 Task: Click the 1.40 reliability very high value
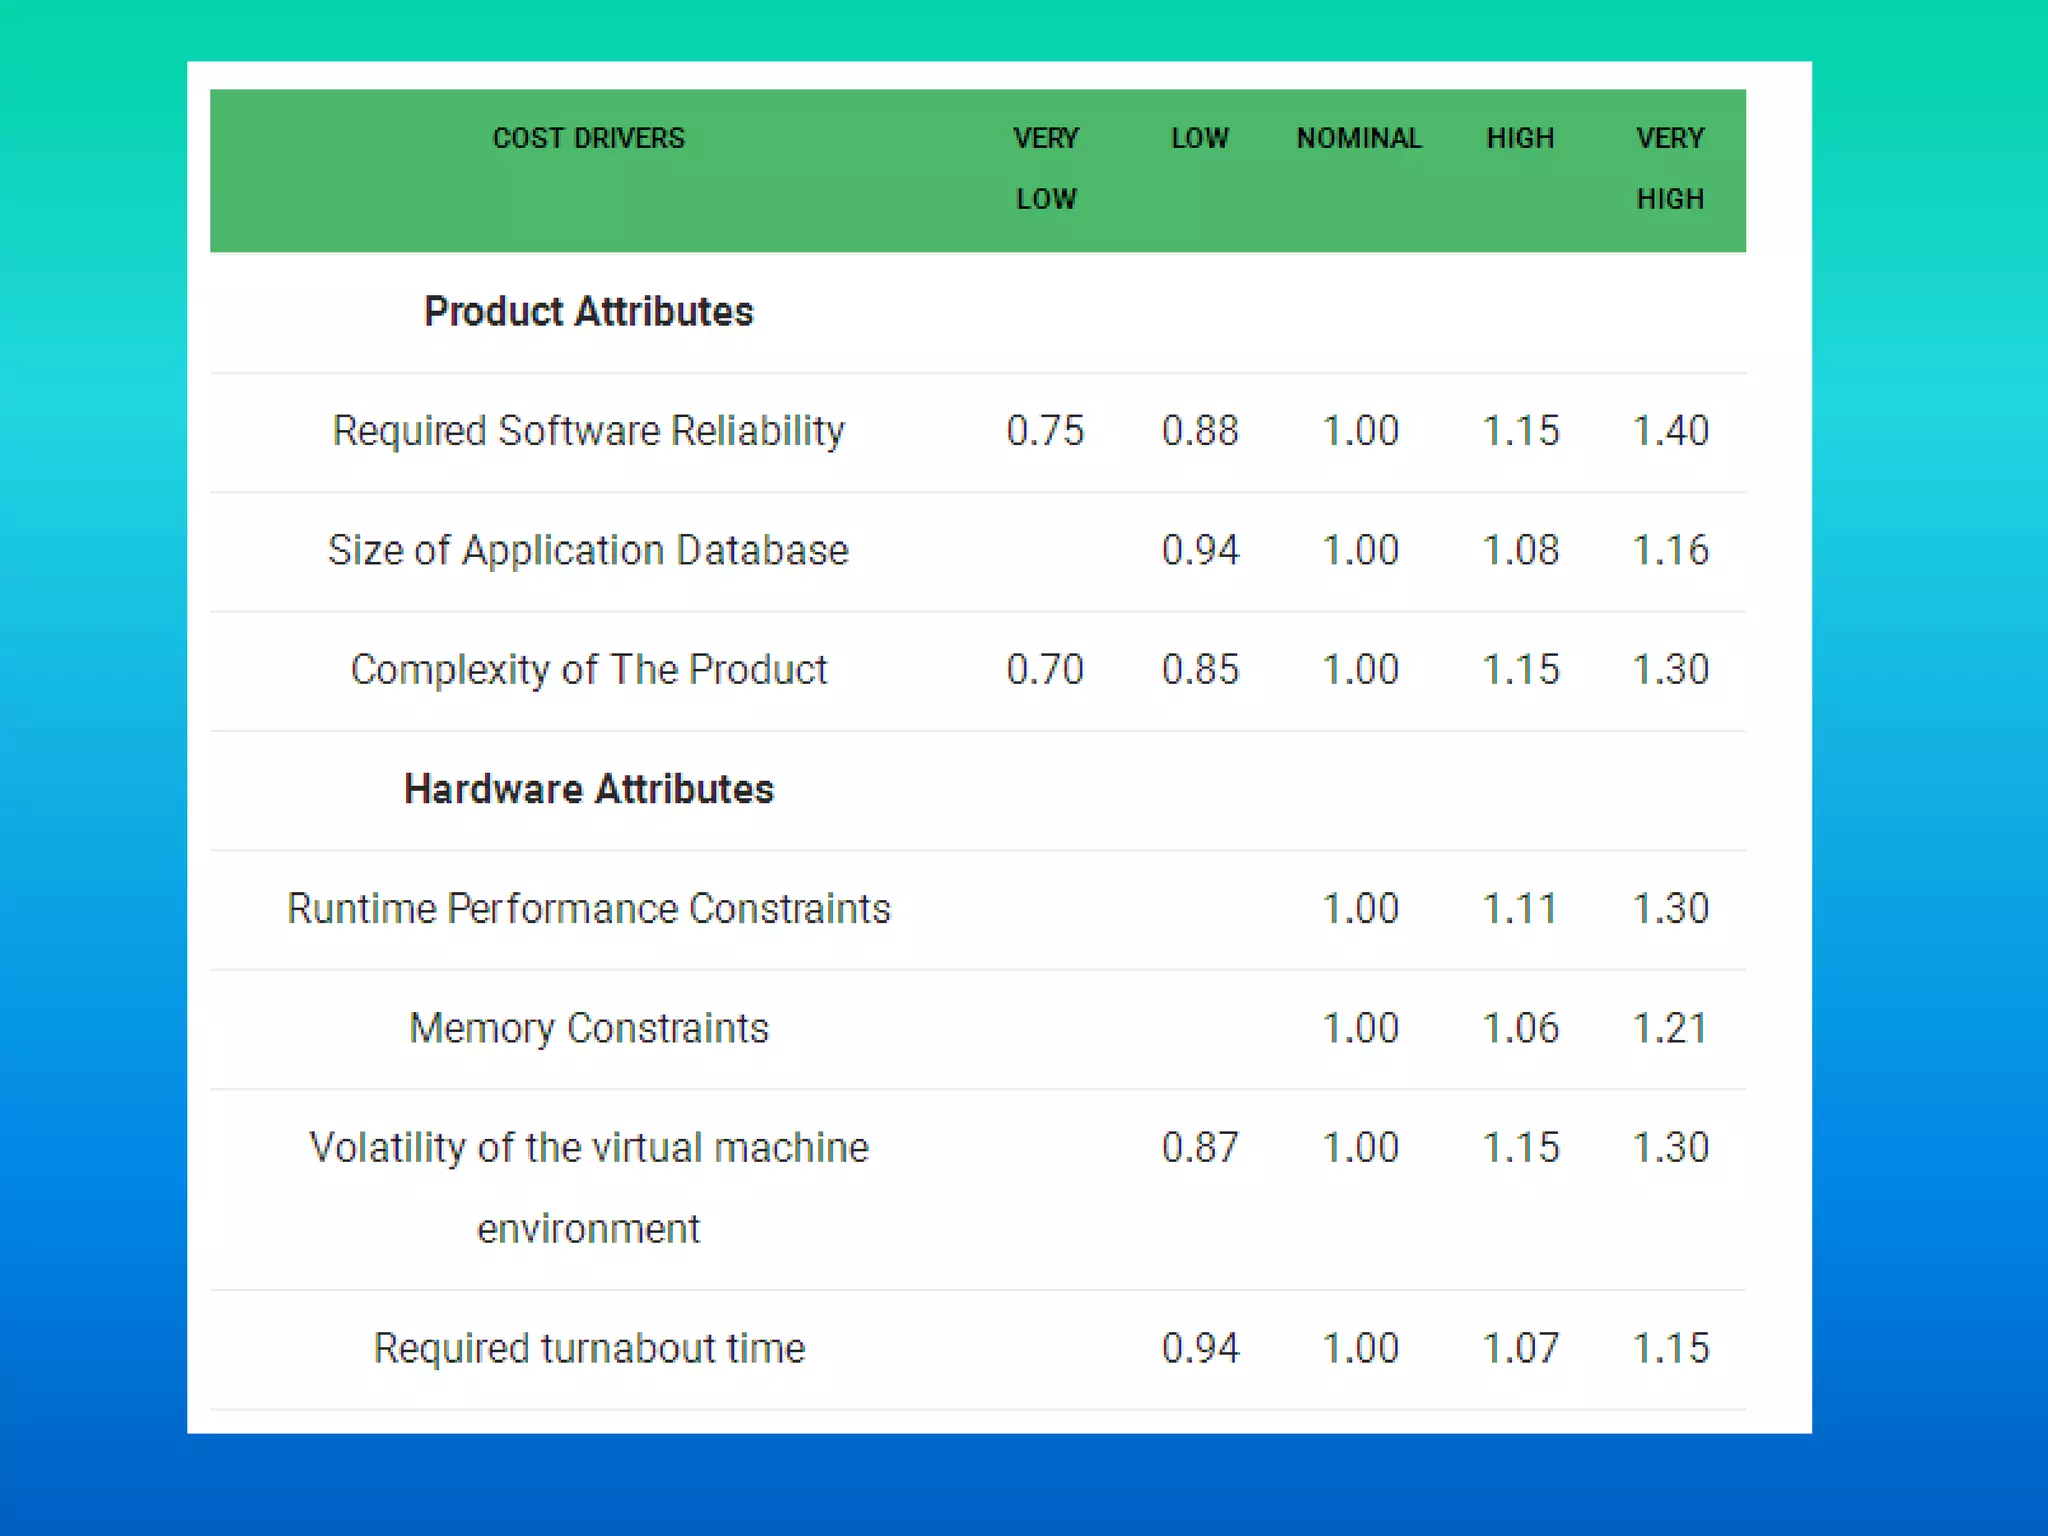1670,431
